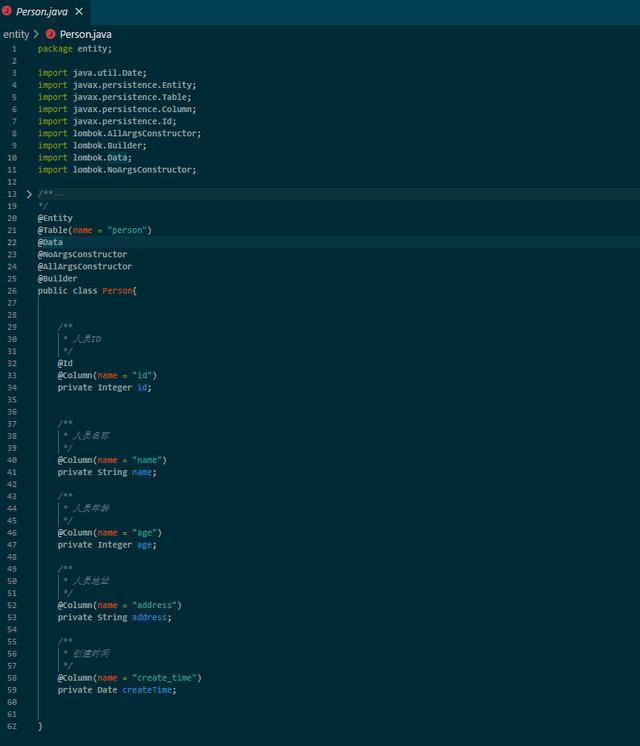Screen dimensions: 640x746
Task: Click the Person class name on line 26
Action: pyautogui.click(x=117, y=291)
